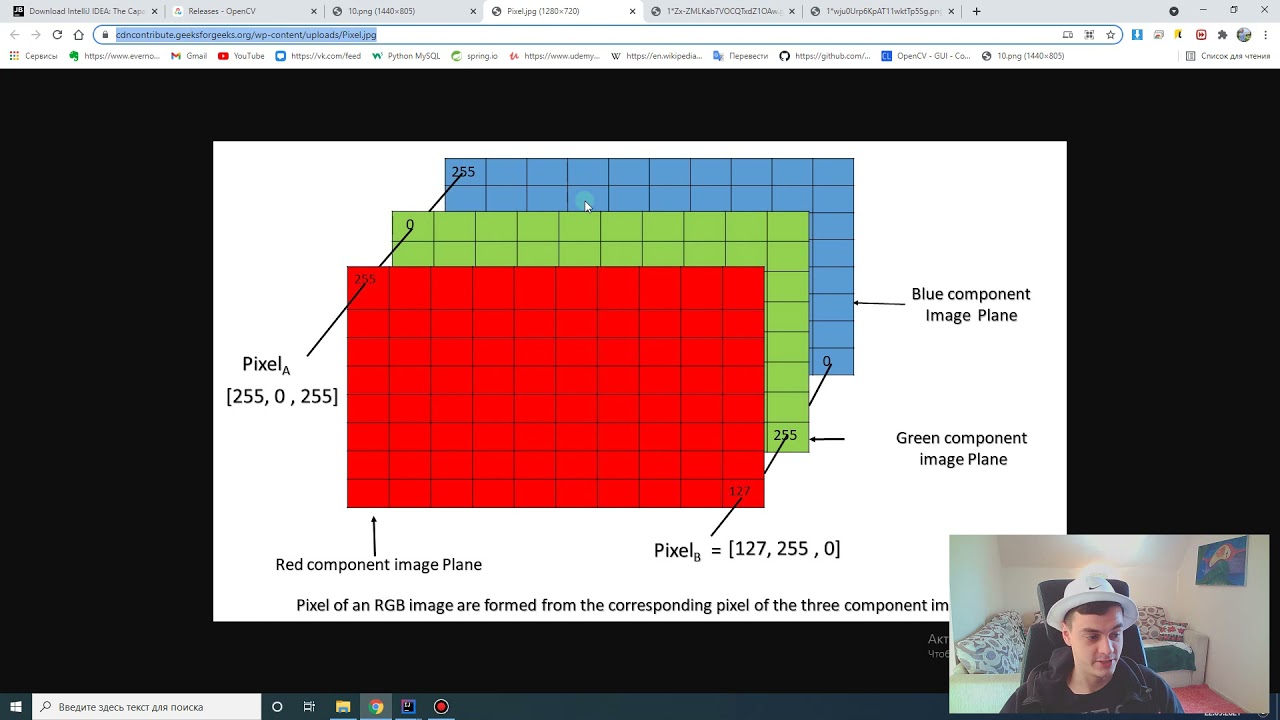Open the Python MySQL bookmark

[406, 56]
